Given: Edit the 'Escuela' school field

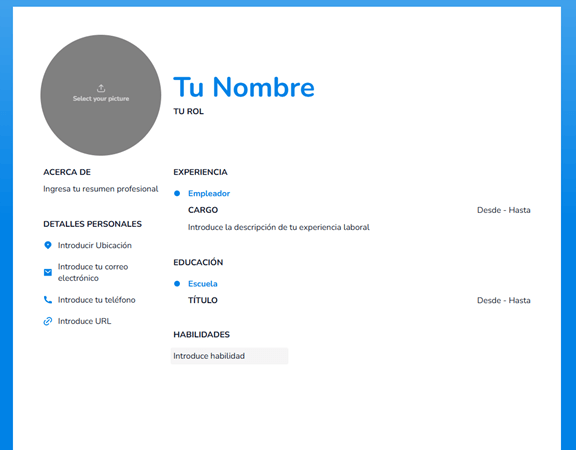Looking at the screenshot, I should [203, 284].
